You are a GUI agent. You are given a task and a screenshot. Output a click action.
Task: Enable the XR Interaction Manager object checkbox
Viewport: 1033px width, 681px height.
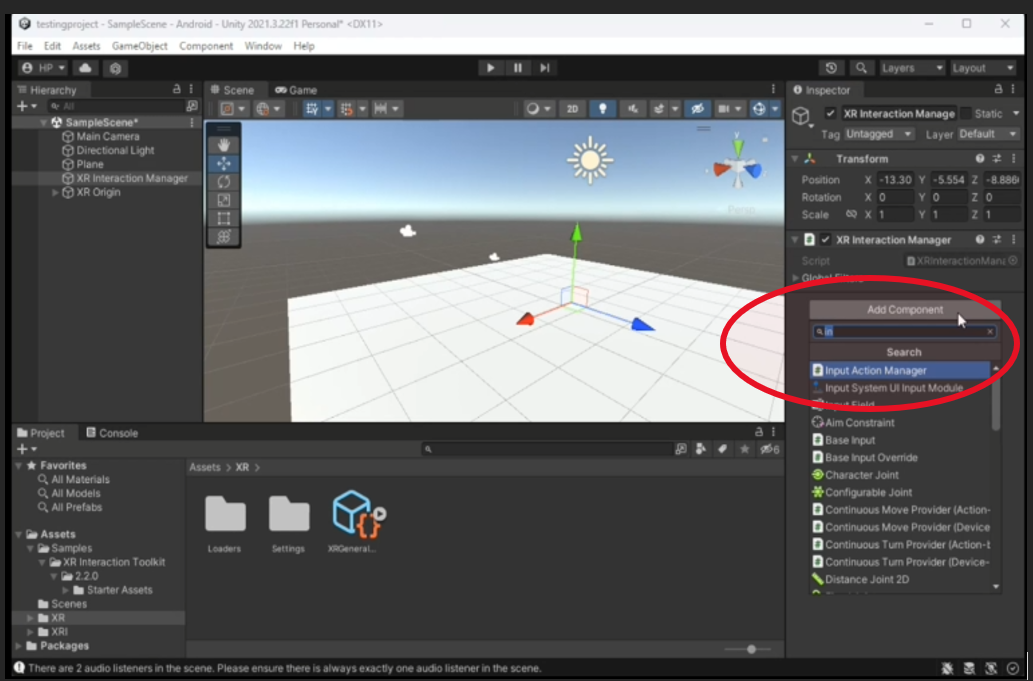pyautogui.click(x=831, y=113)
